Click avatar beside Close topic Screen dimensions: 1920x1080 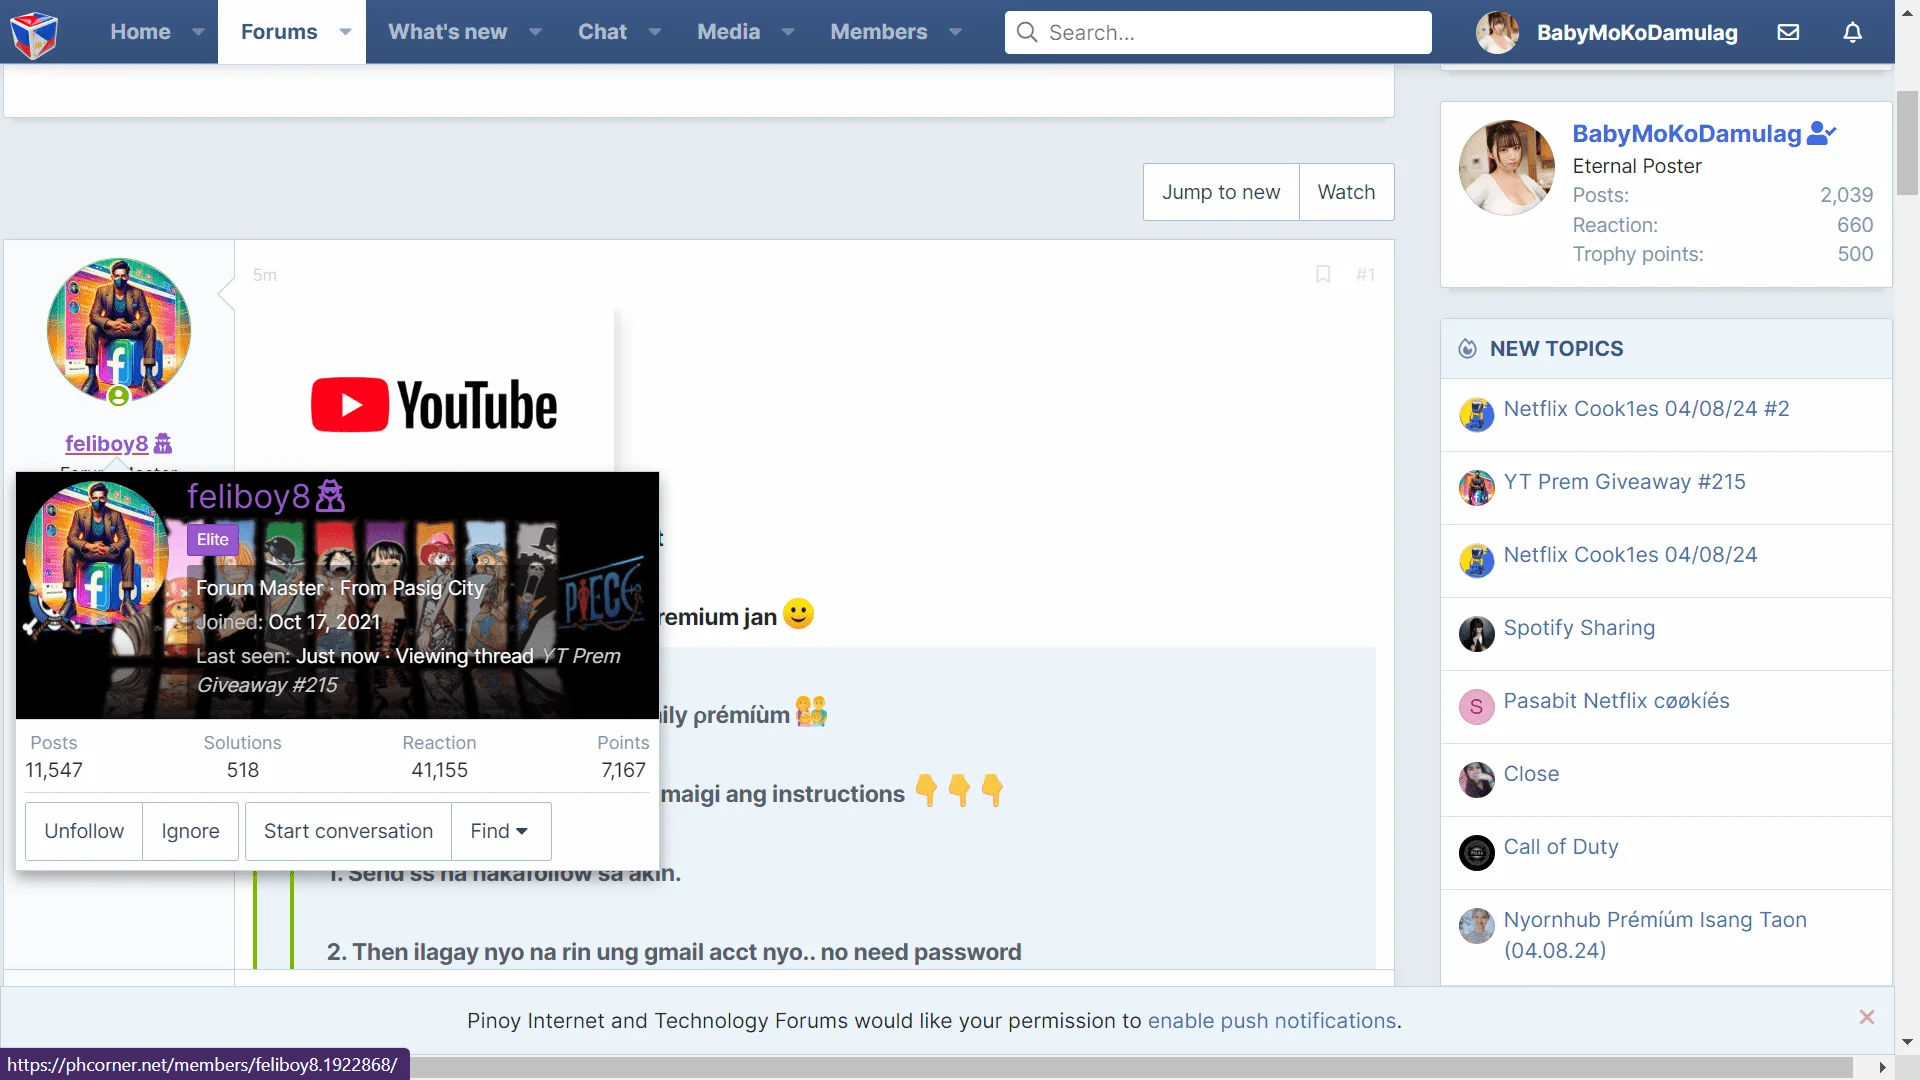1477,779
